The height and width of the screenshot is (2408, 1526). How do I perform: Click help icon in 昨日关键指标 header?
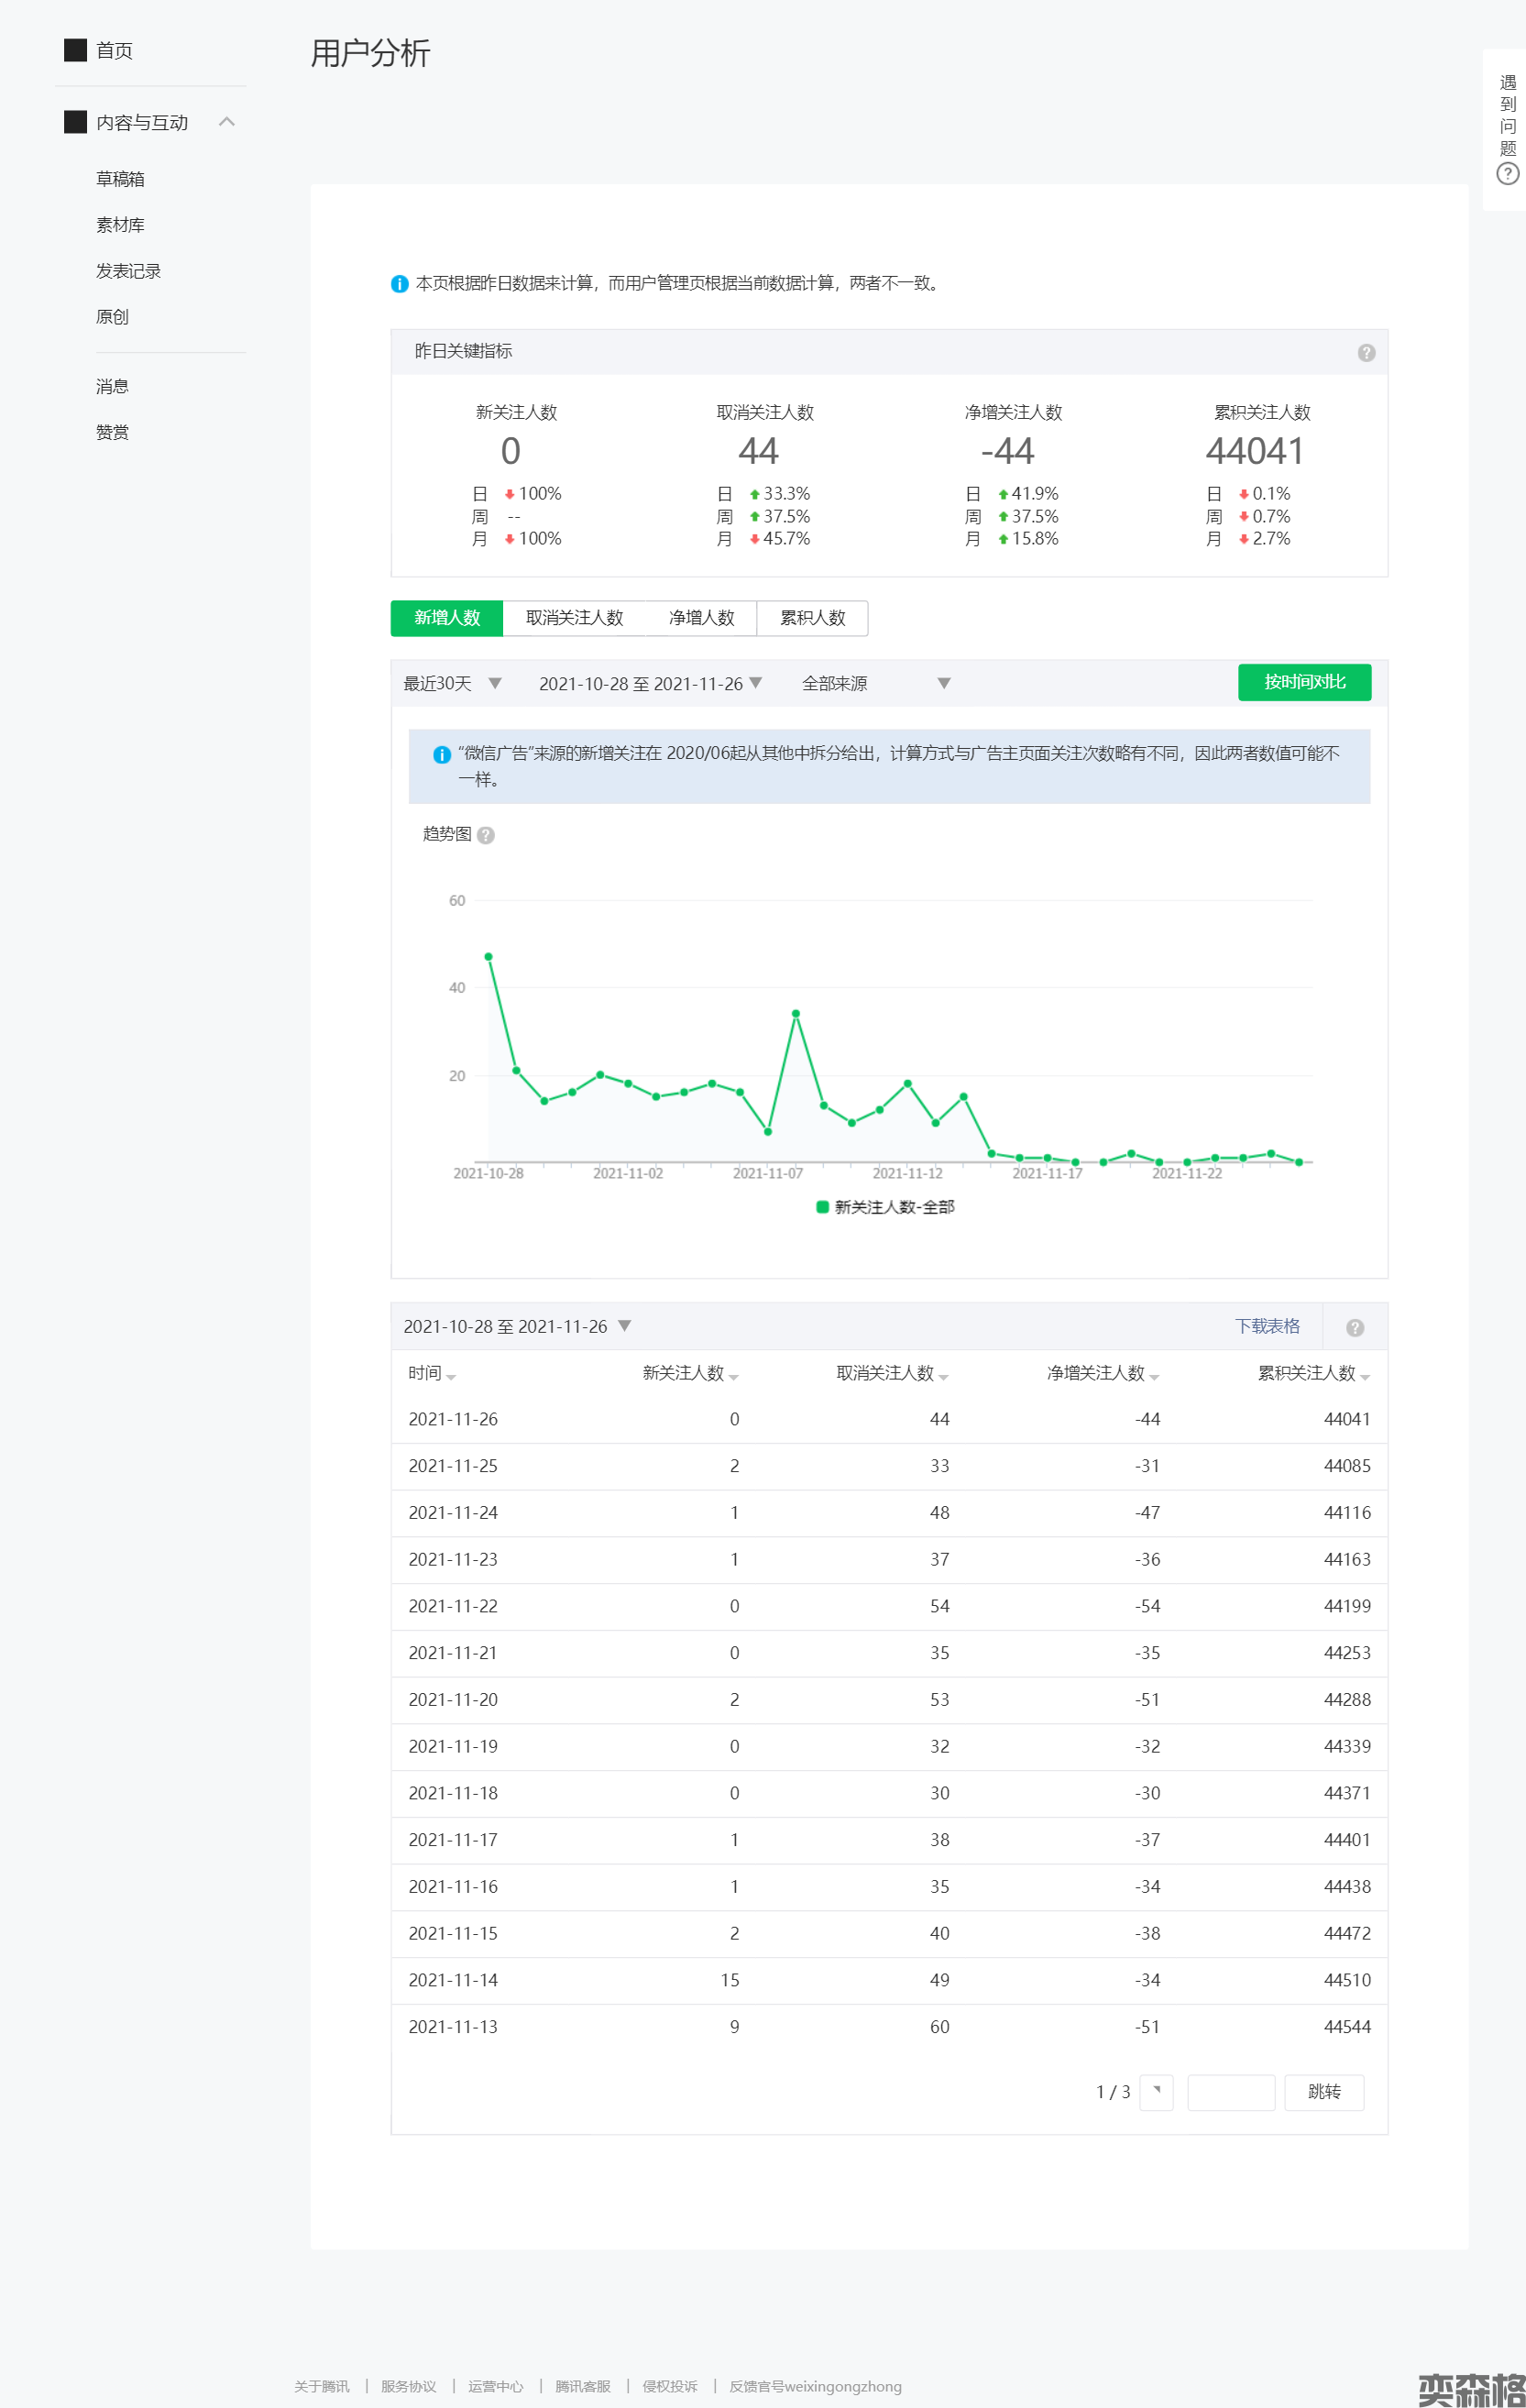point(1366,353)
